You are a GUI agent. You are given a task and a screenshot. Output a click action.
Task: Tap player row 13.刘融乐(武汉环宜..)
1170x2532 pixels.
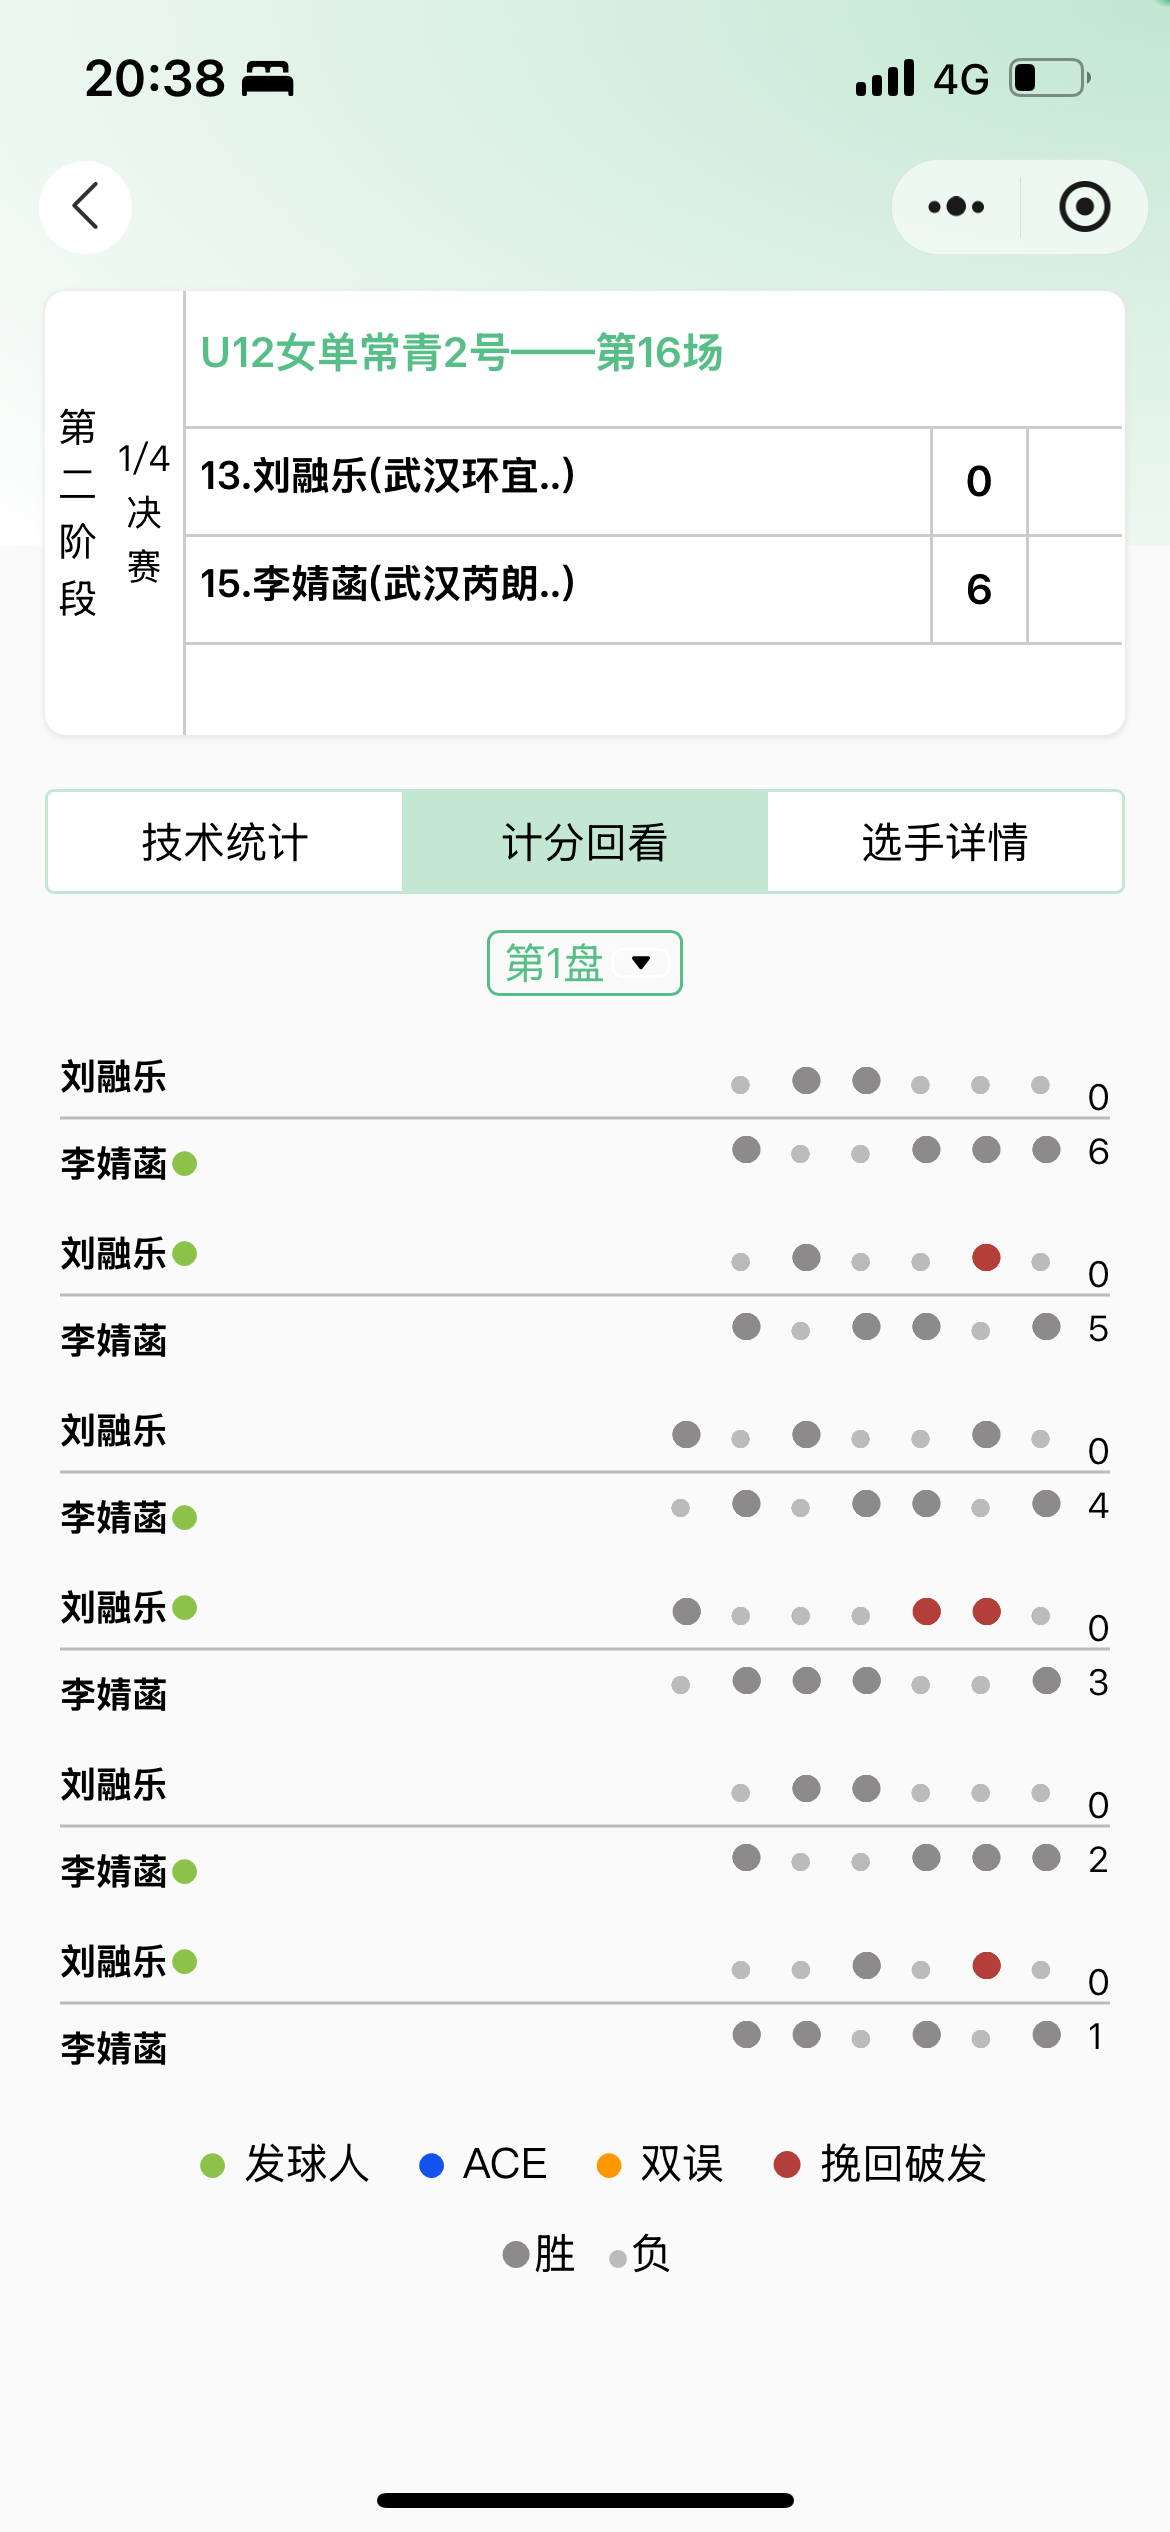(388, 477)
